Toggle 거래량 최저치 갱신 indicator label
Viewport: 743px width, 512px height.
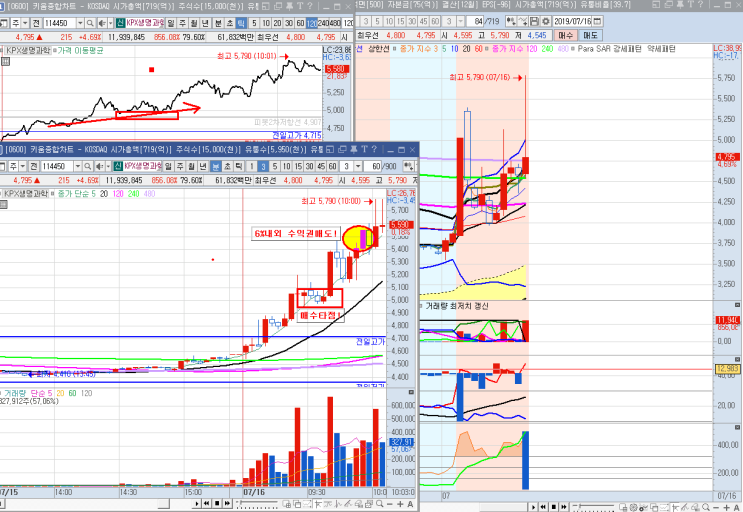457,306
